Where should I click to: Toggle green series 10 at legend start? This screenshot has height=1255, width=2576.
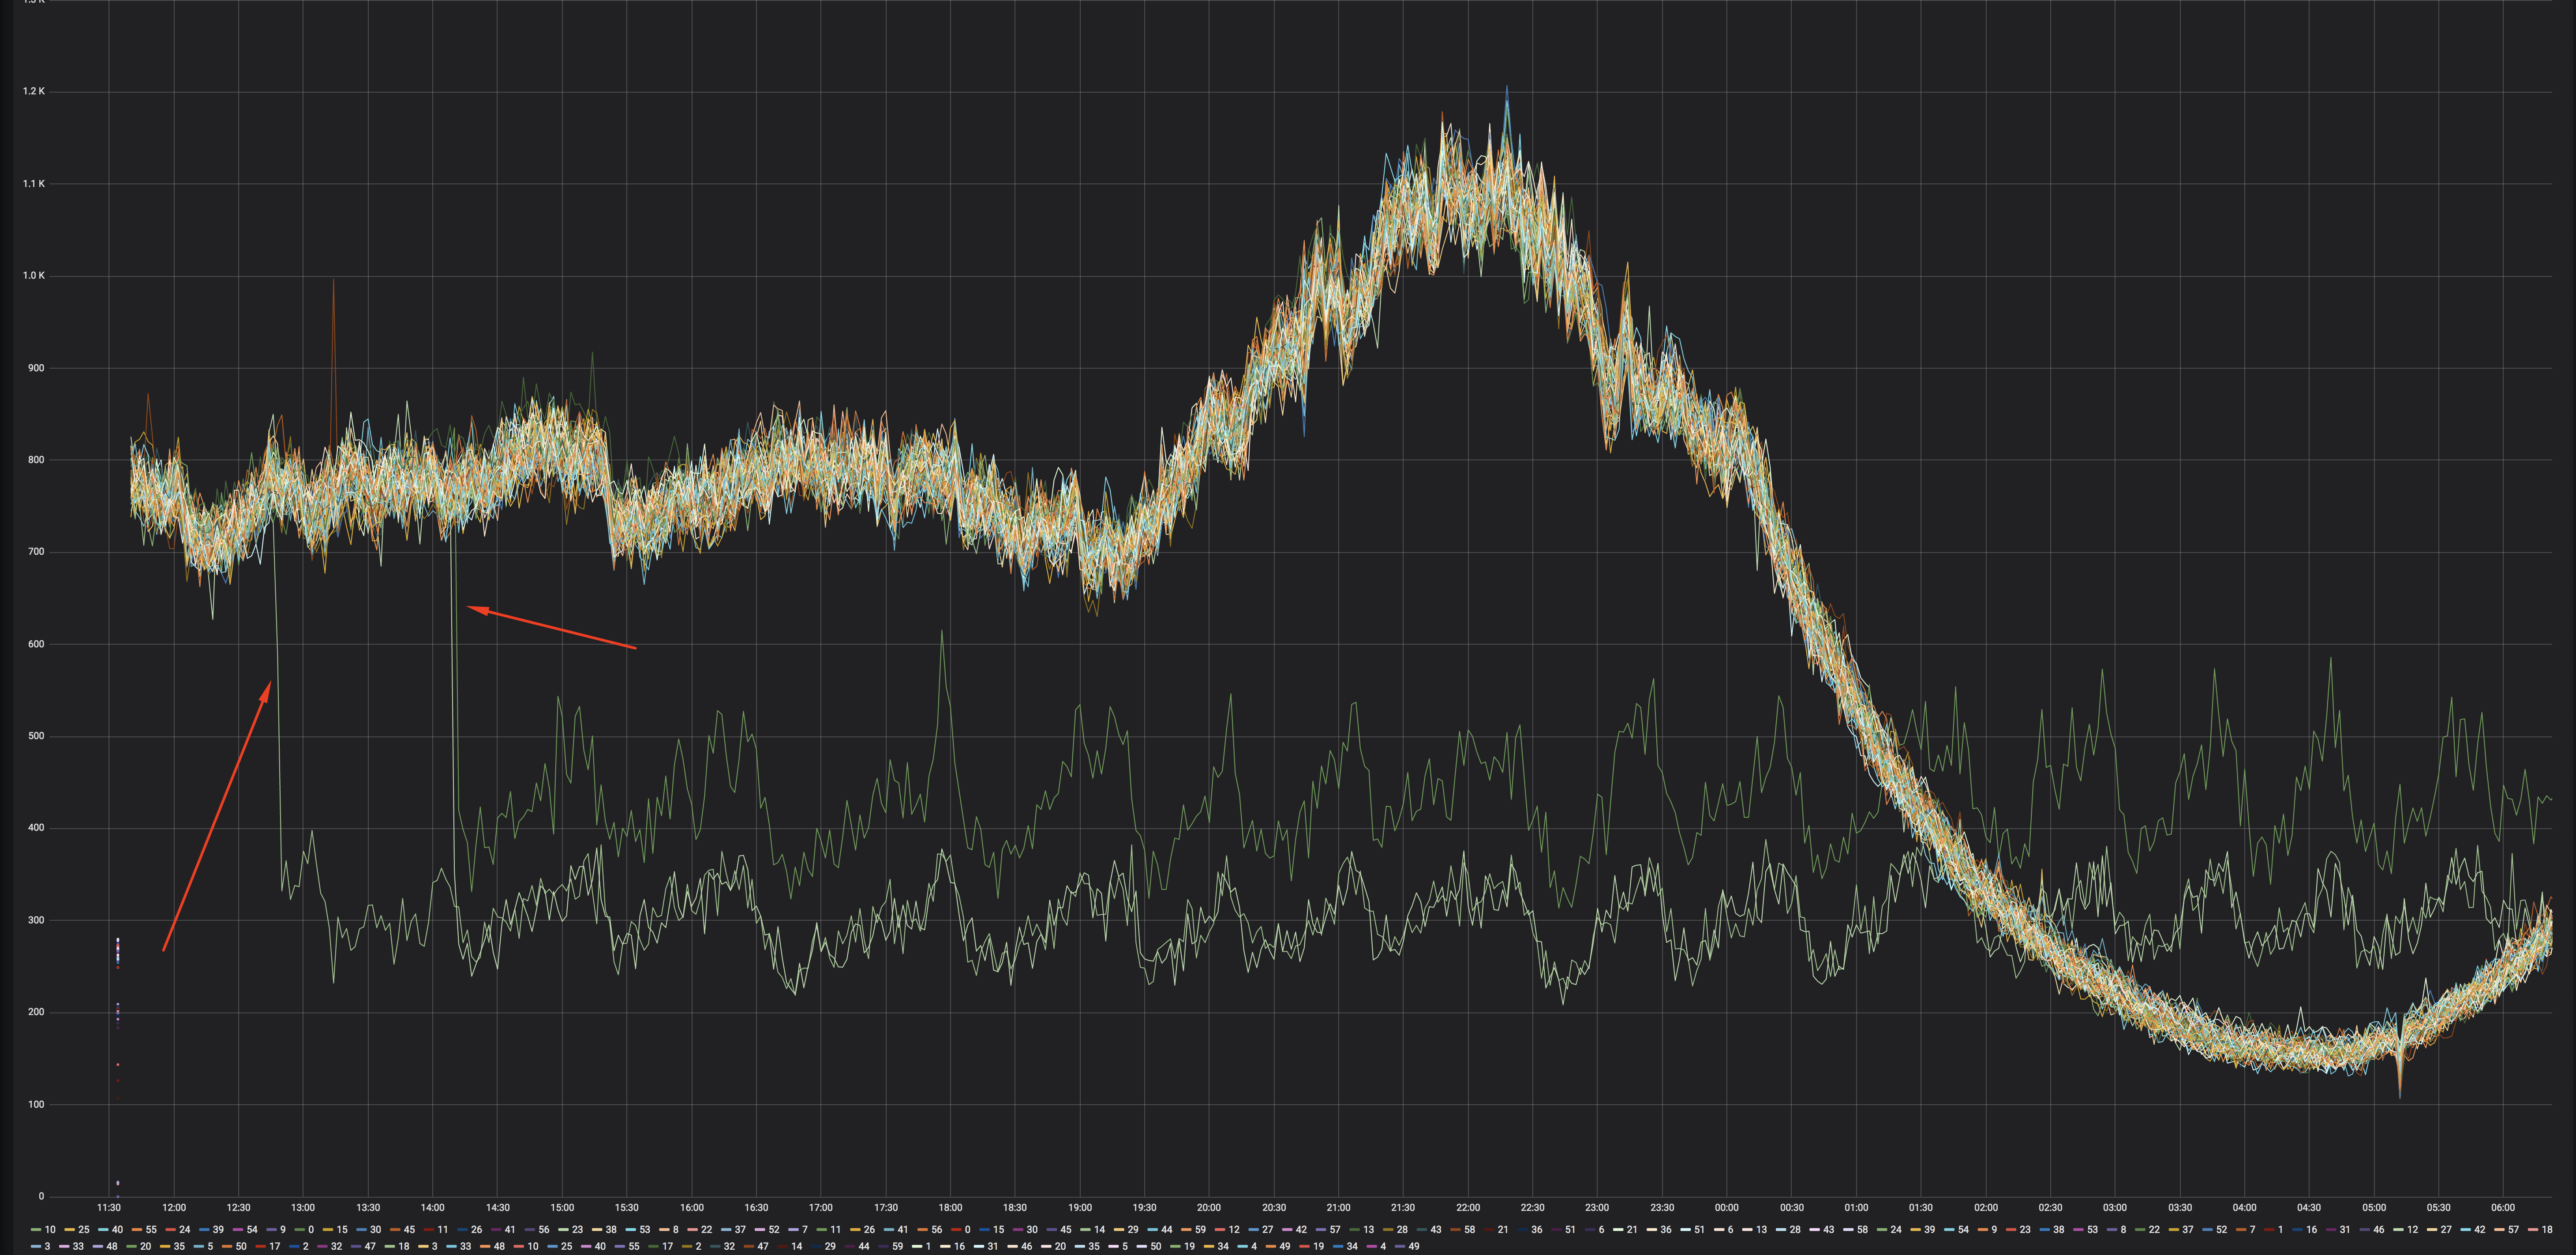tap(50, 1230)
